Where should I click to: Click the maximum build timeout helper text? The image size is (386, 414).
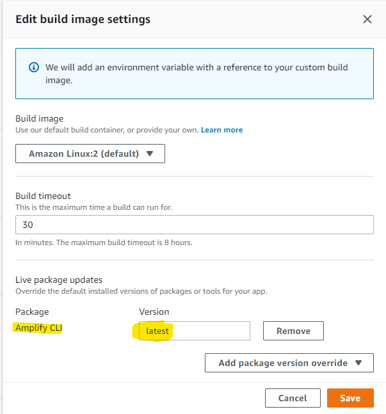(104, 242)
